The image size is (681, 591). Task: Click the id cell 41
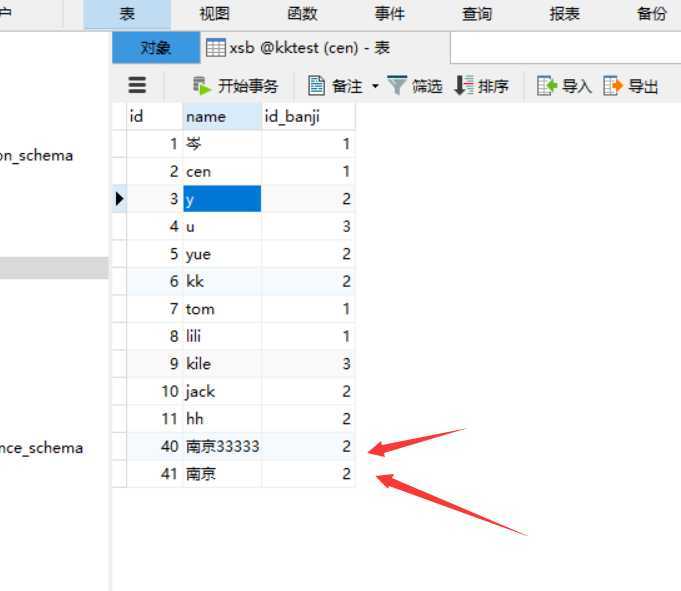(x=155, y=474)
